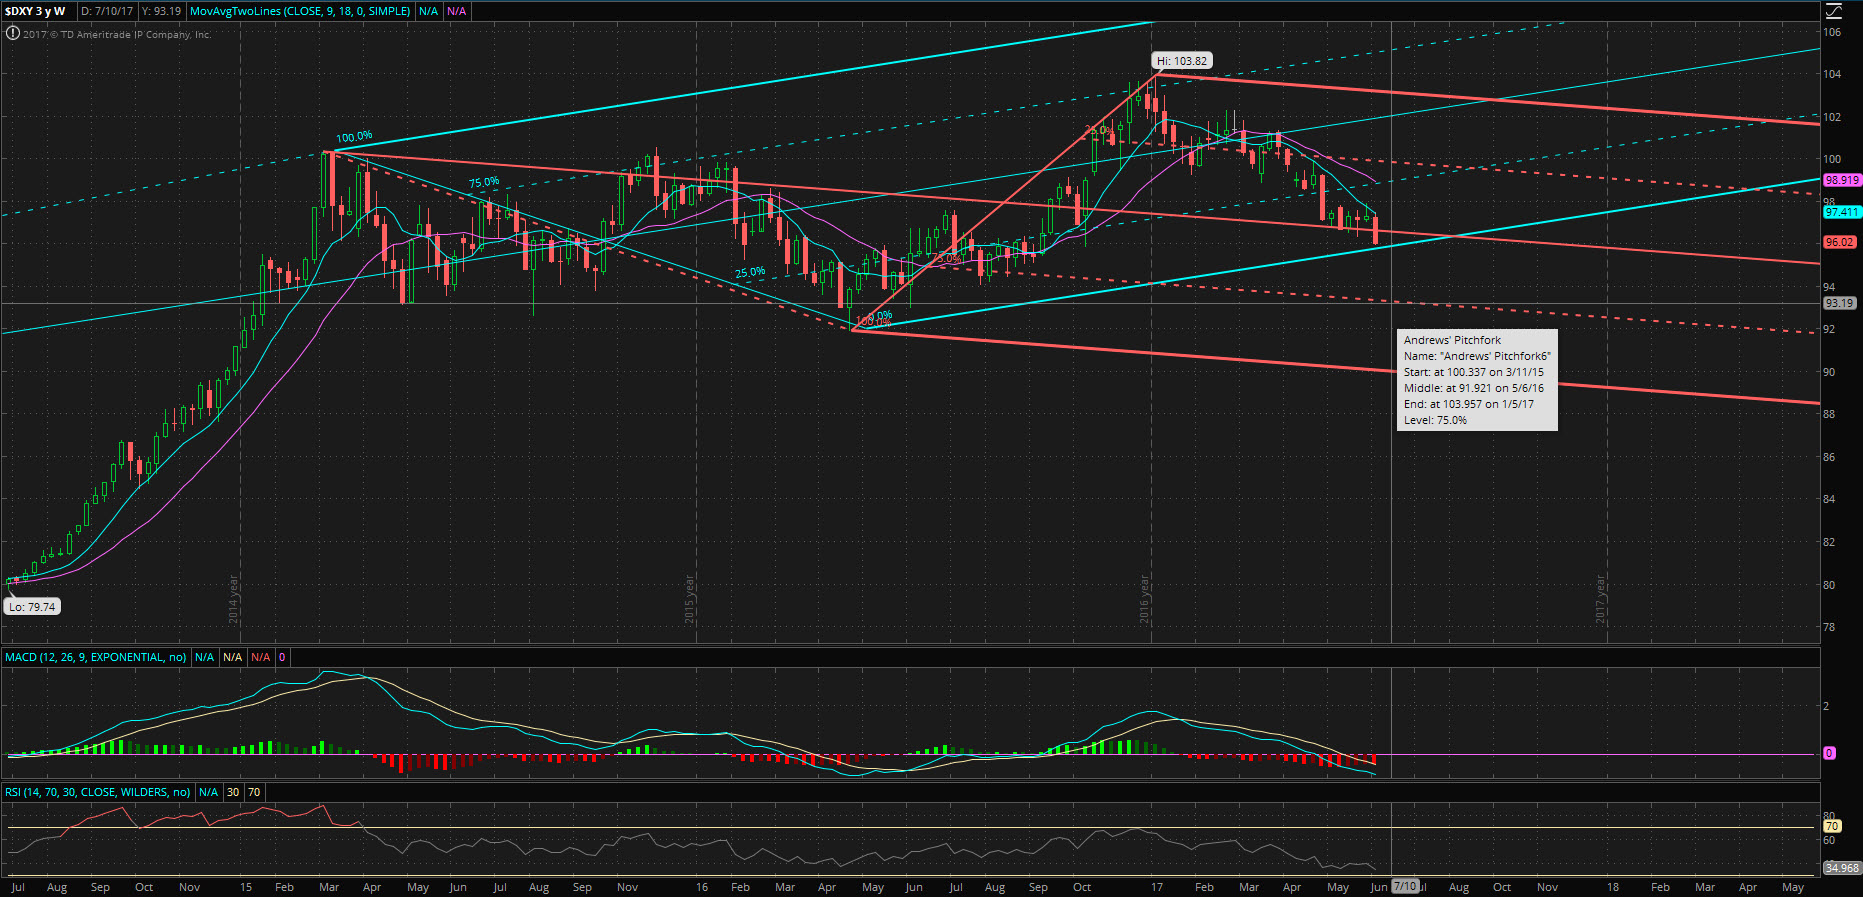Click the info exclamation icon beside copyright text
Image resolution: width=1863 pixels, height=897 pixels.
(x=13, y=33)
